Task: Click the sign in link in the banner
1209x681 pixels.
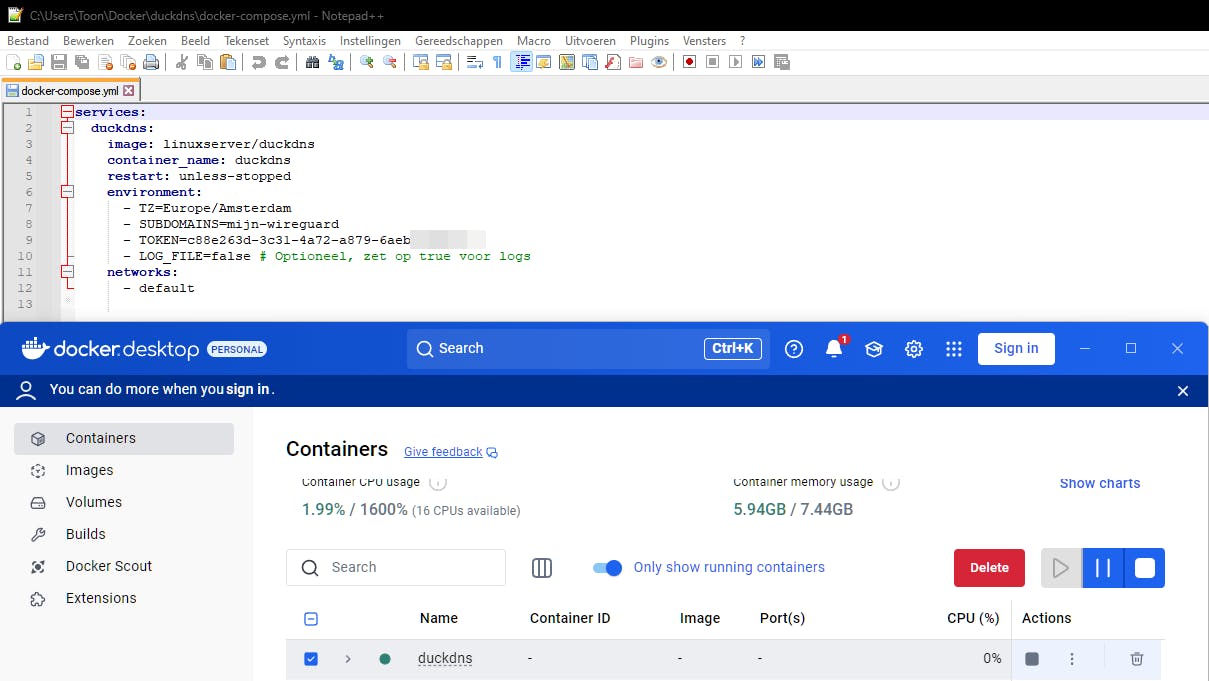Action: pos(249,389)
